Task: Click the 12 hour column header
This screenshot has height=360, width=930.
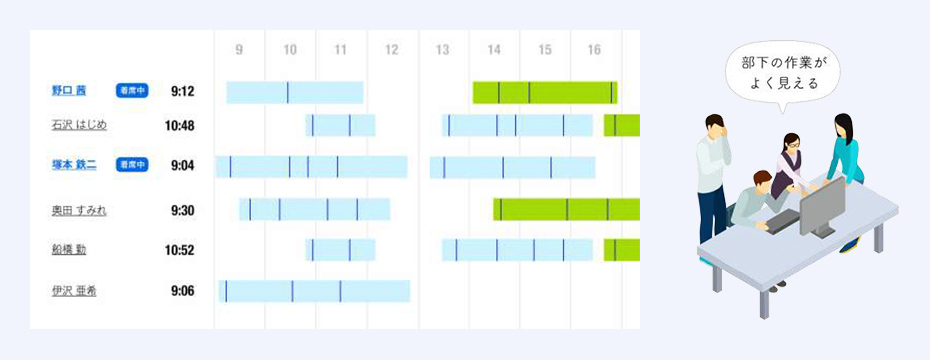Action: click(x=391, y=50)
